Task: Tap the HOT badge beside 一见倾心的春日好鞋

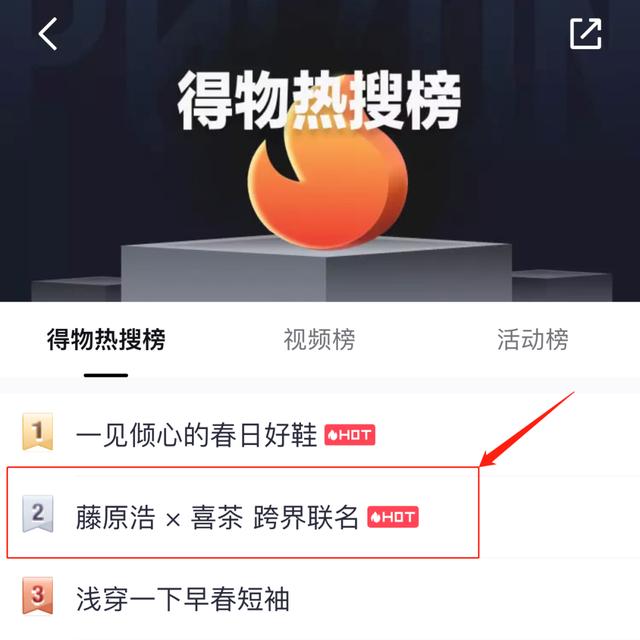Action: pyautogui.click(x=350, y=435)
